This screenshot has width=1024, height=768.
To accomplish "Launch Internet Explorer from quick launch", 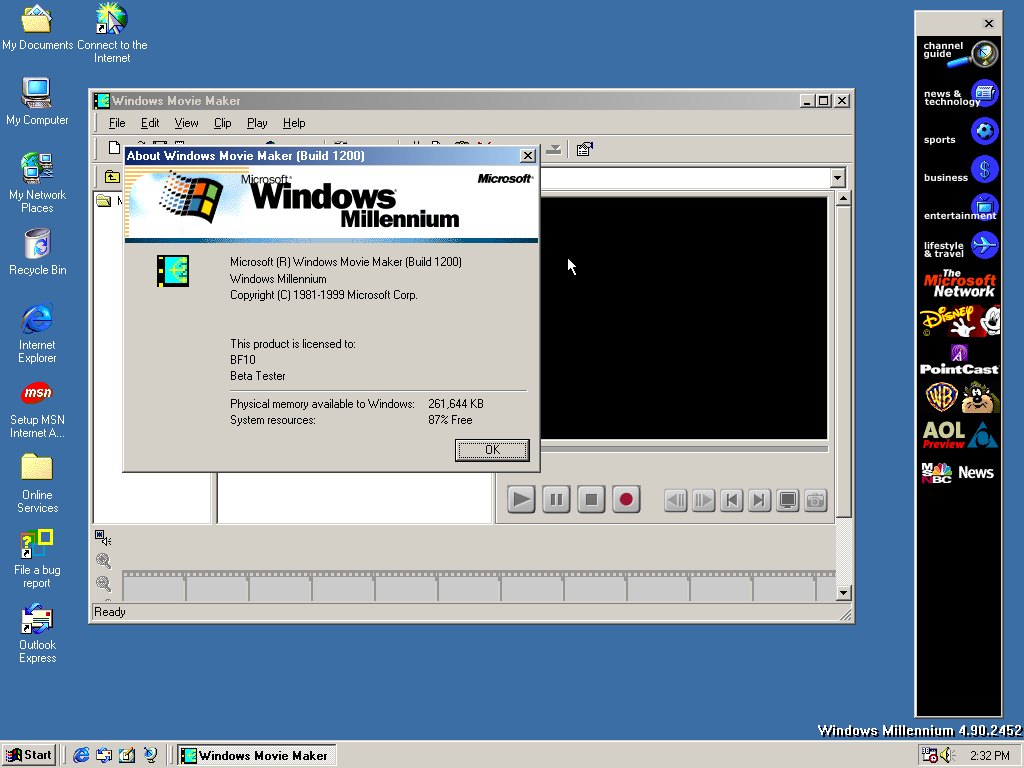I will [x=81, y=755].
